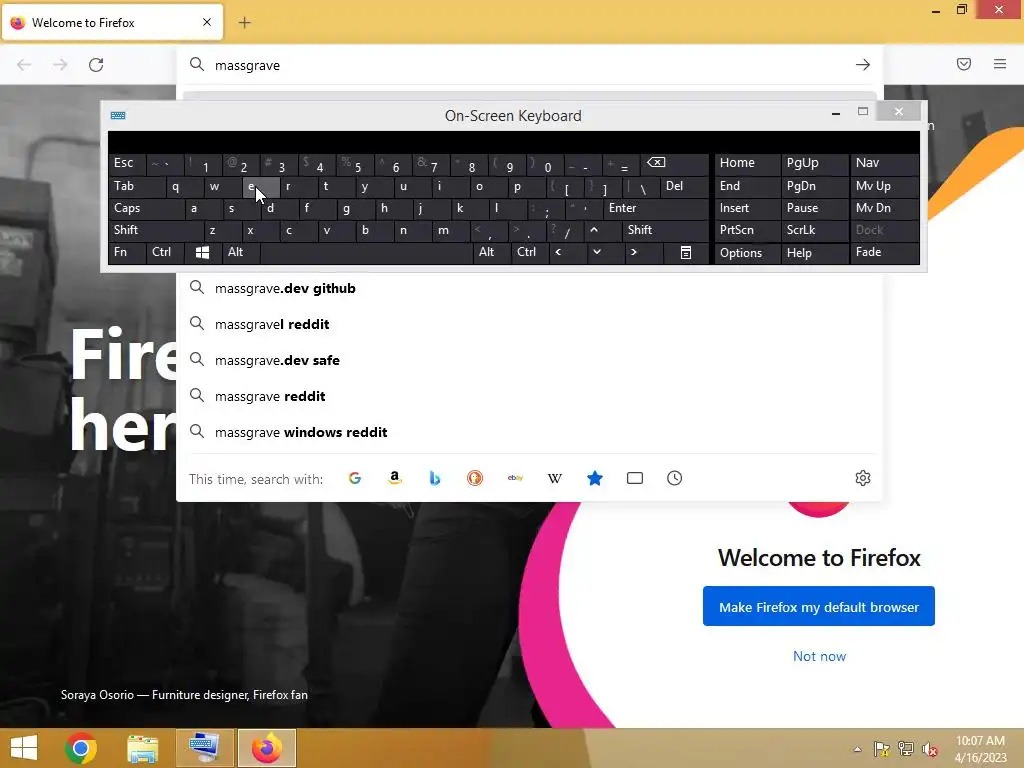Click the backspace key on On-Screen Keyboard

point(673,163)
